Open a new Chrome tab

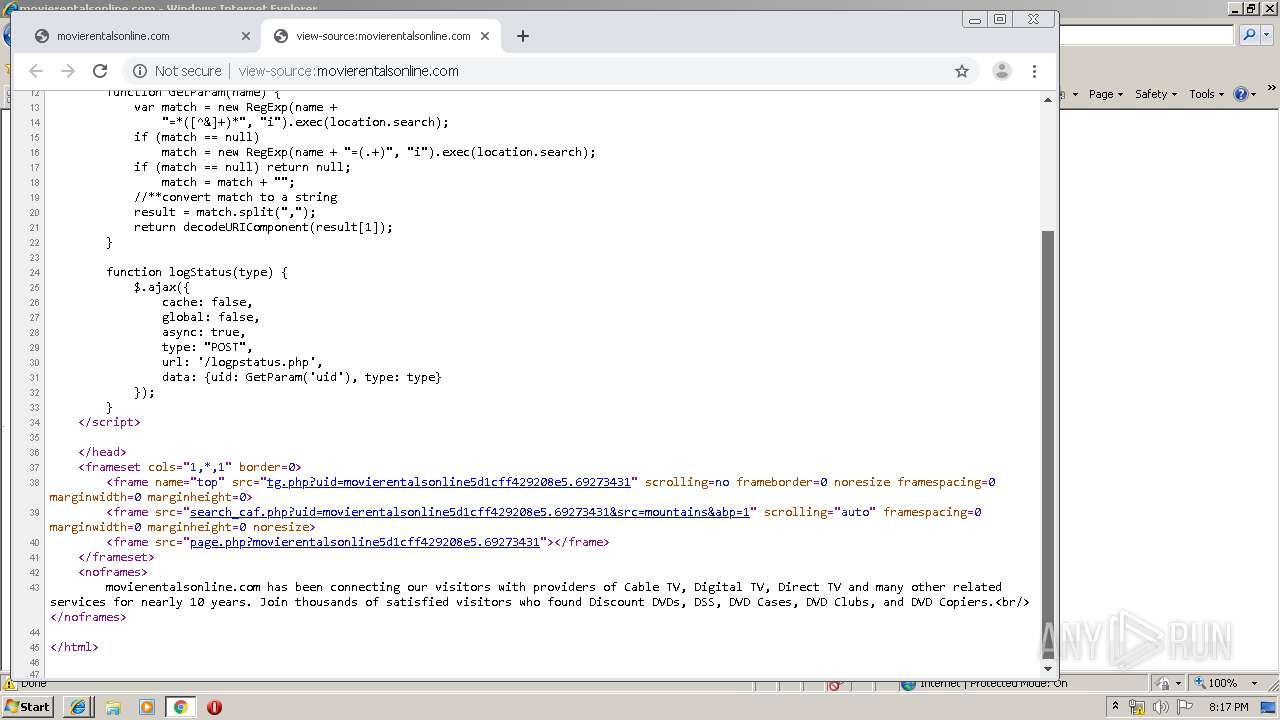point(523,36)
